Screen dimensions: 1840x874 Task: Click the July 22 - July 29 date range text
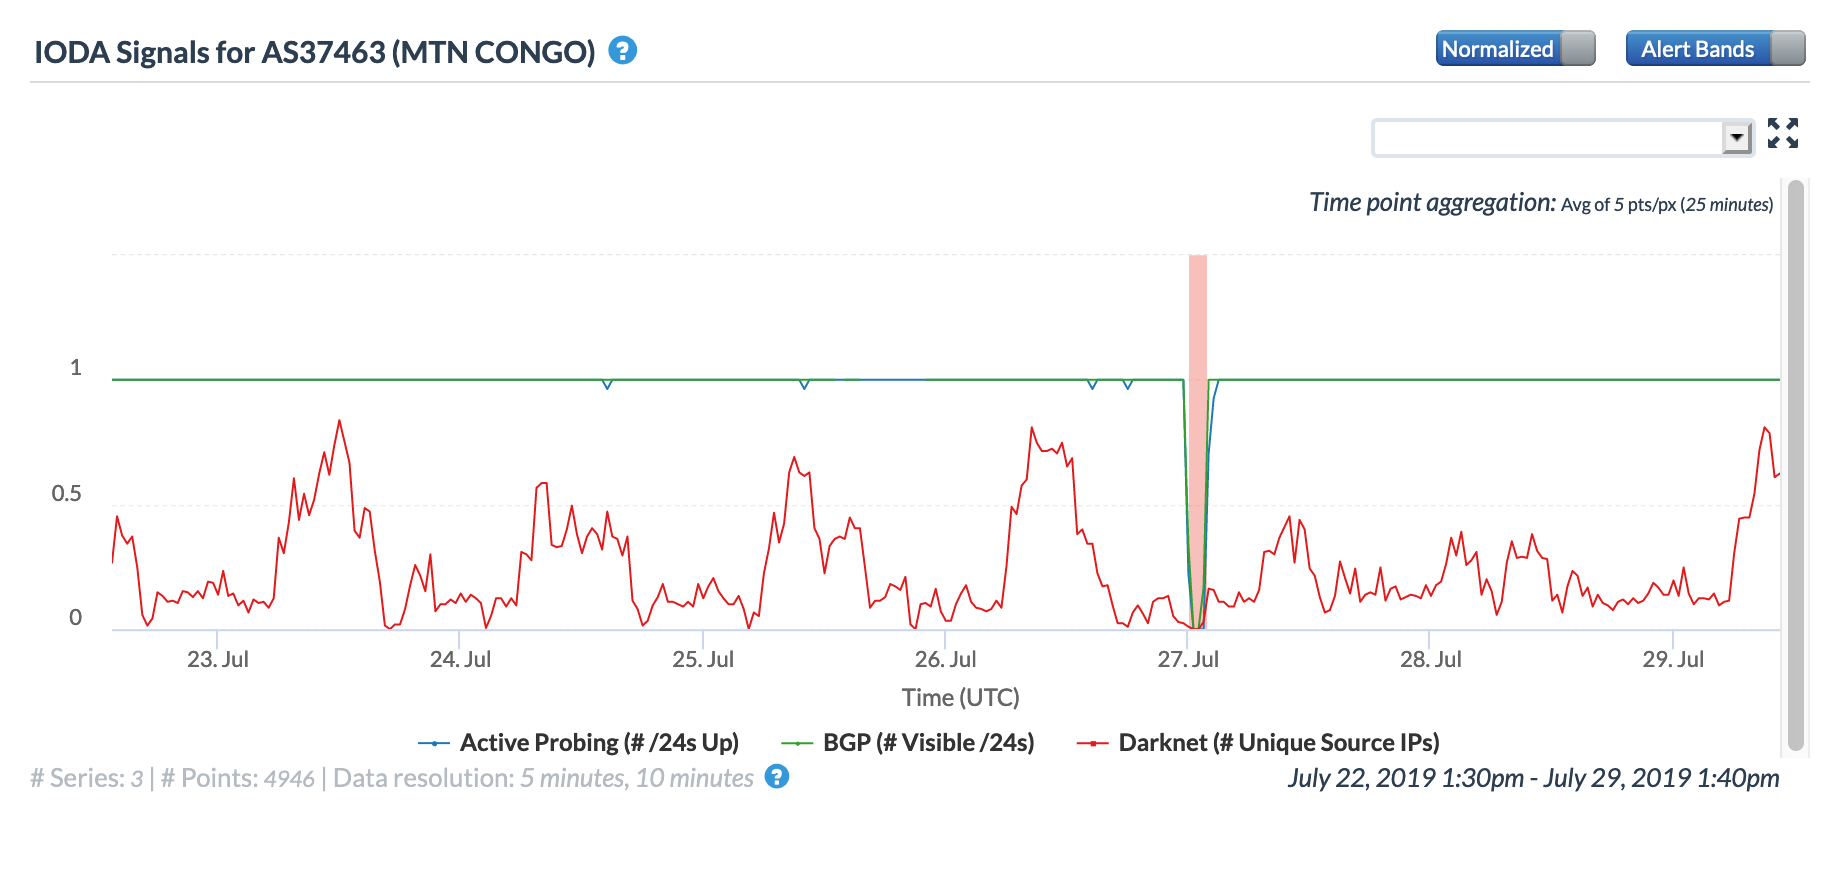point(1533,778)
